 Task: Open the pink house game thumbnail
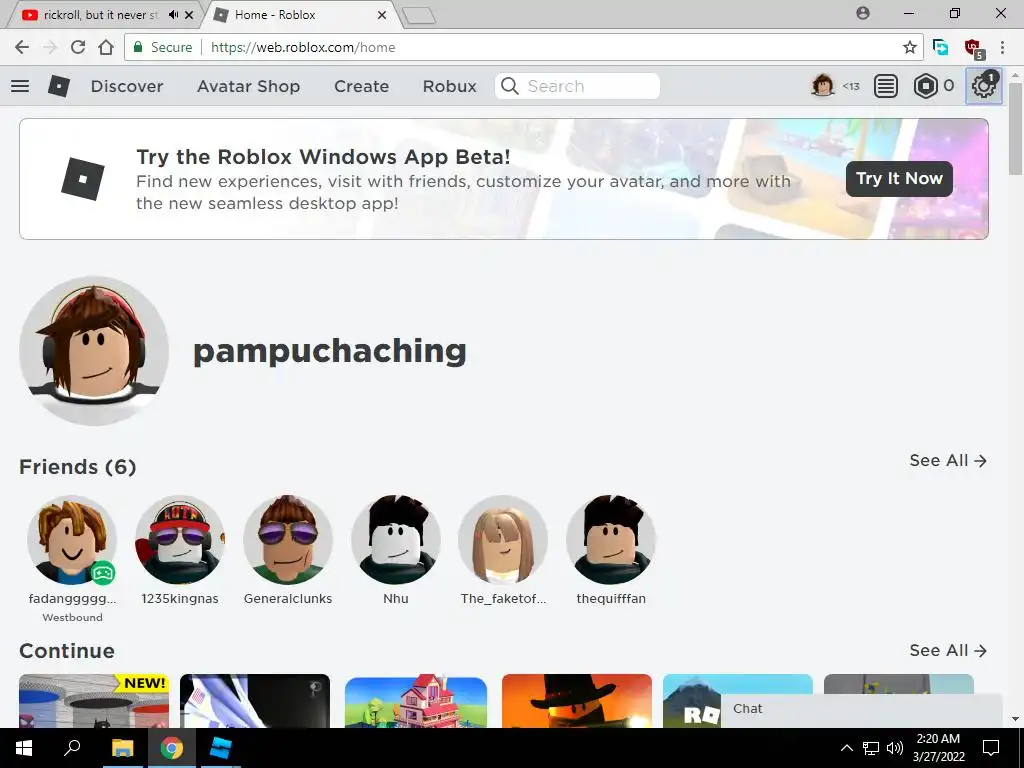point(415,701)
